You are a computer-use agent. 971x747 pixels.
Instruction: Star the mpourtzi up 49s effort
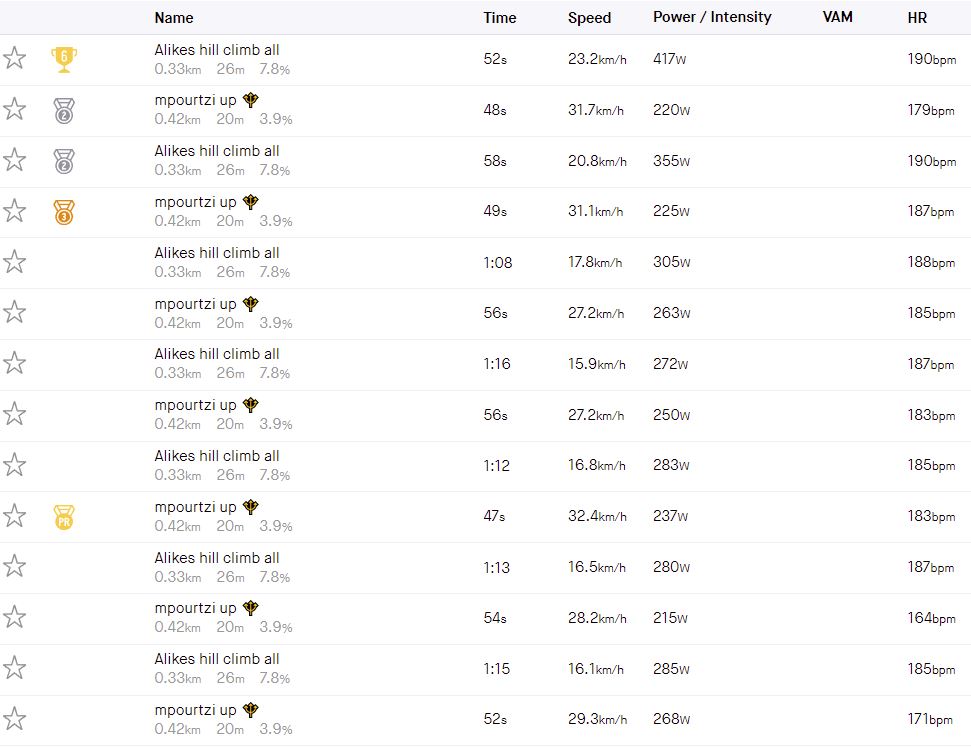14,211
